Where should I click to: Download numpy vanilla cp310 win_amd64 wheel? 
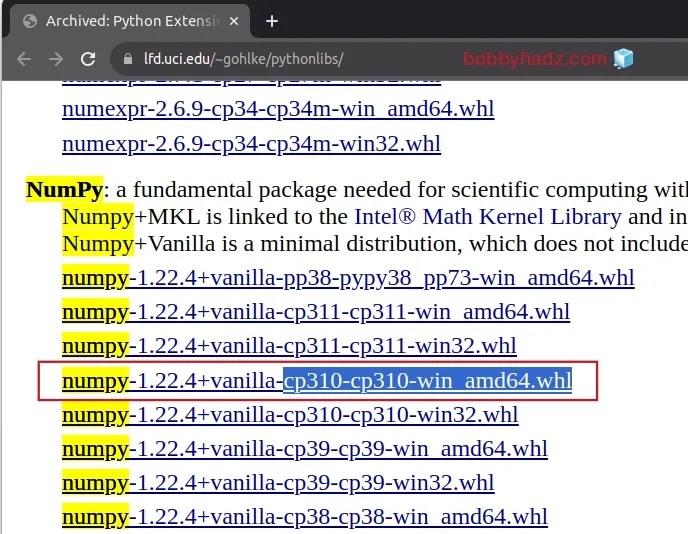click(x=317, y=380)
